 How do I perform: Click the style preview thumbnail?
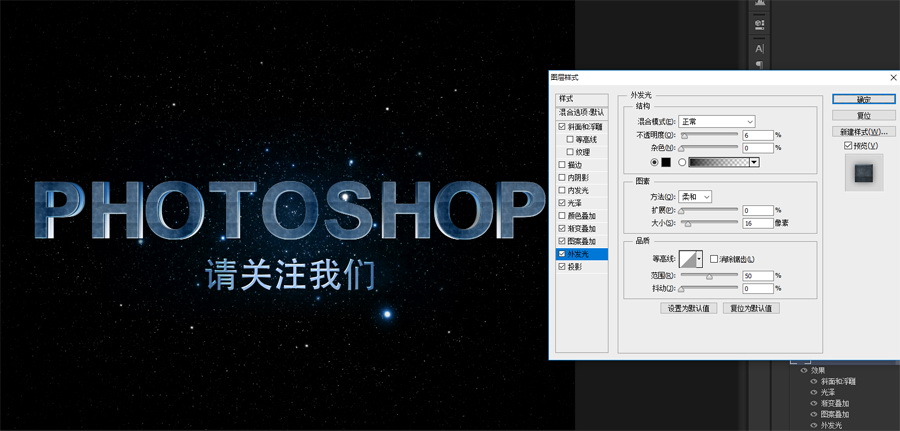coord(864,173)
